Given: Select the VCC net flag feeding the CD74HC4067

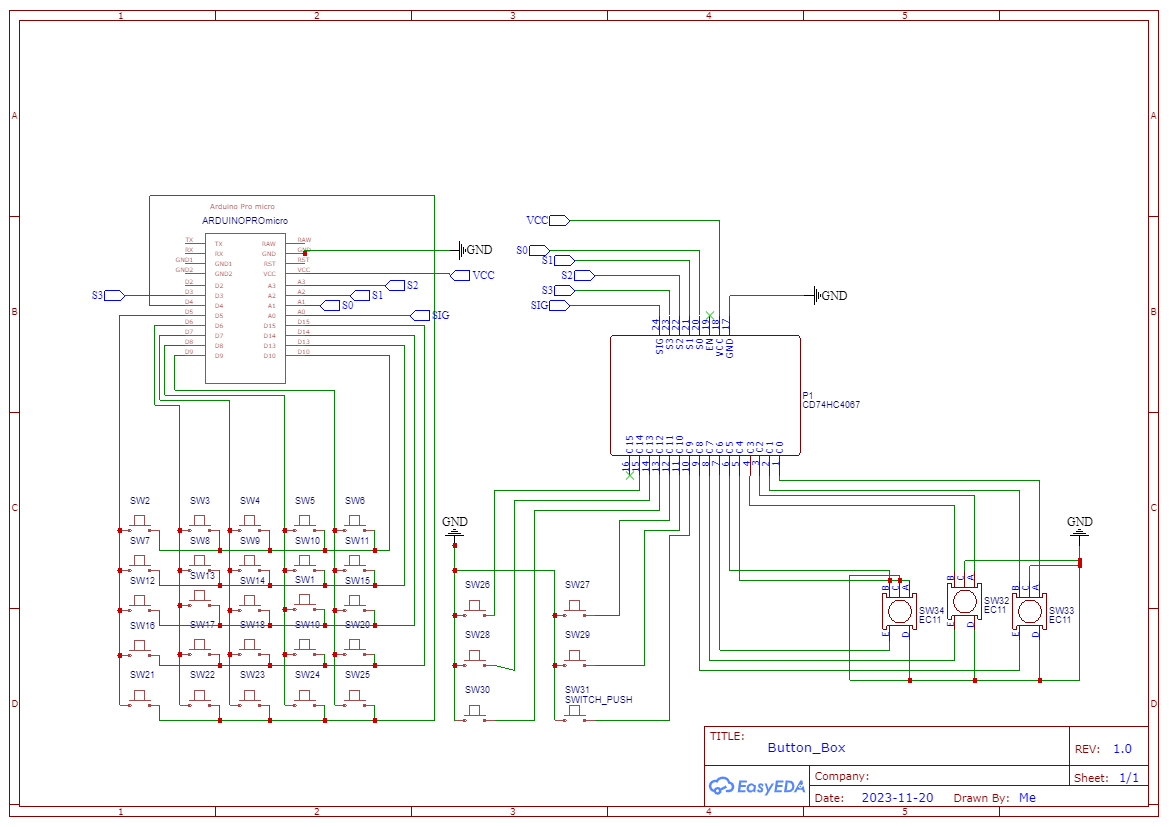Looking at the screenshot, I should (x=549, y=220).
